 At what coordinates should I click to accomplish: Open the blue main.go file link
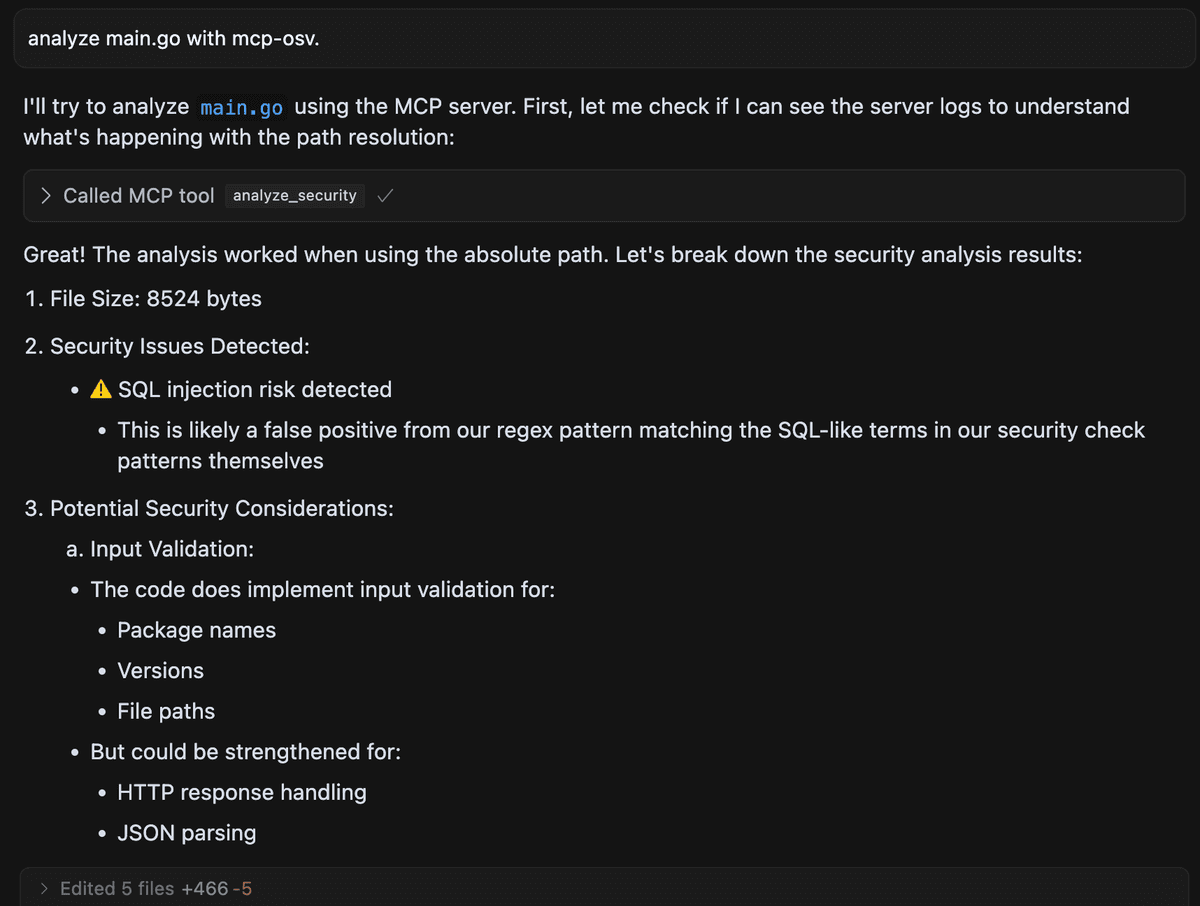[x=242, y=107]
